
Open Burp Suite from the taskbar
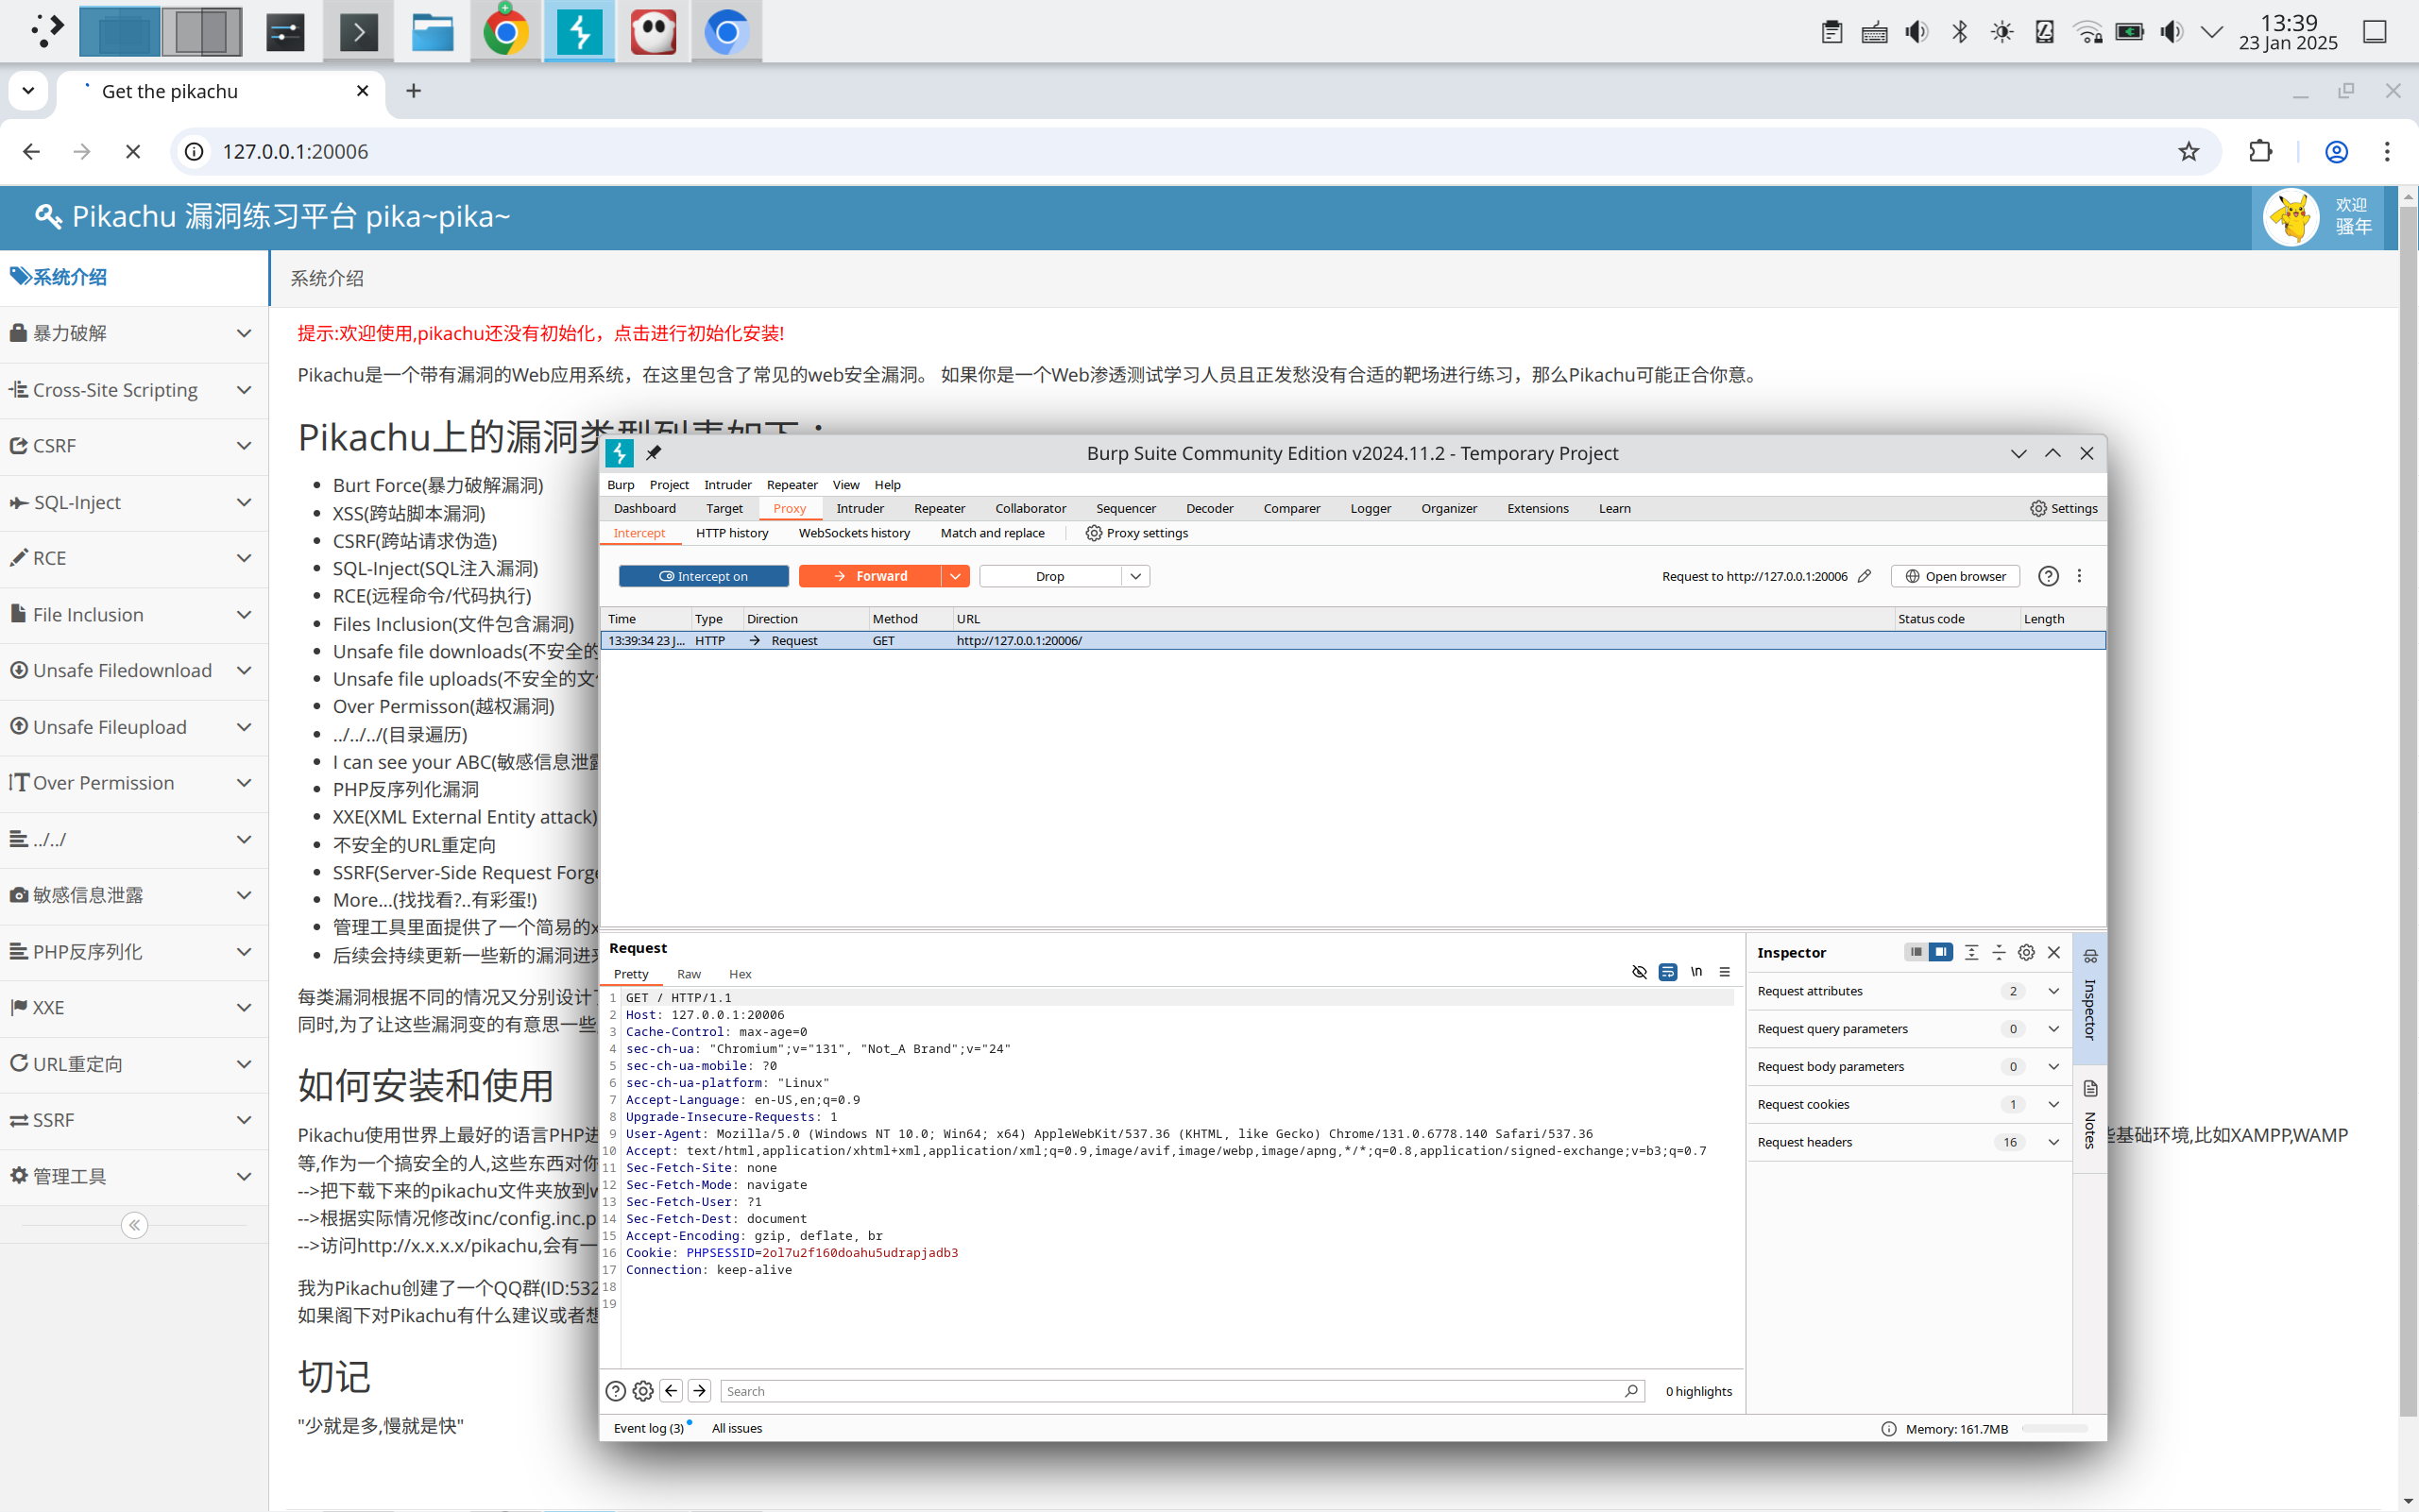[x=579, y=33]
